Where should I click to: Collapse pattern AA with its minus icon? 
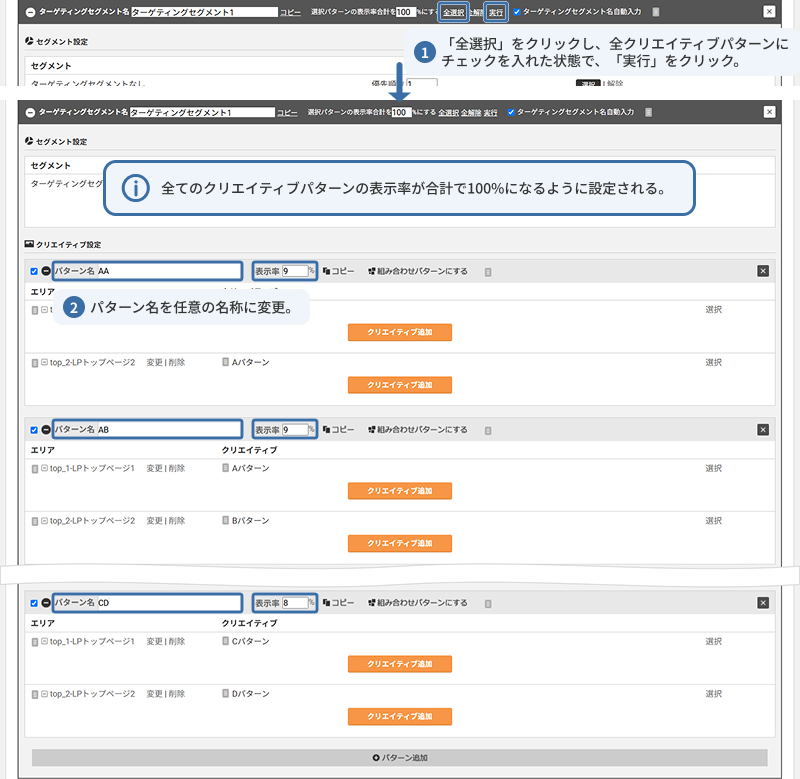click(x=46, y=271)
